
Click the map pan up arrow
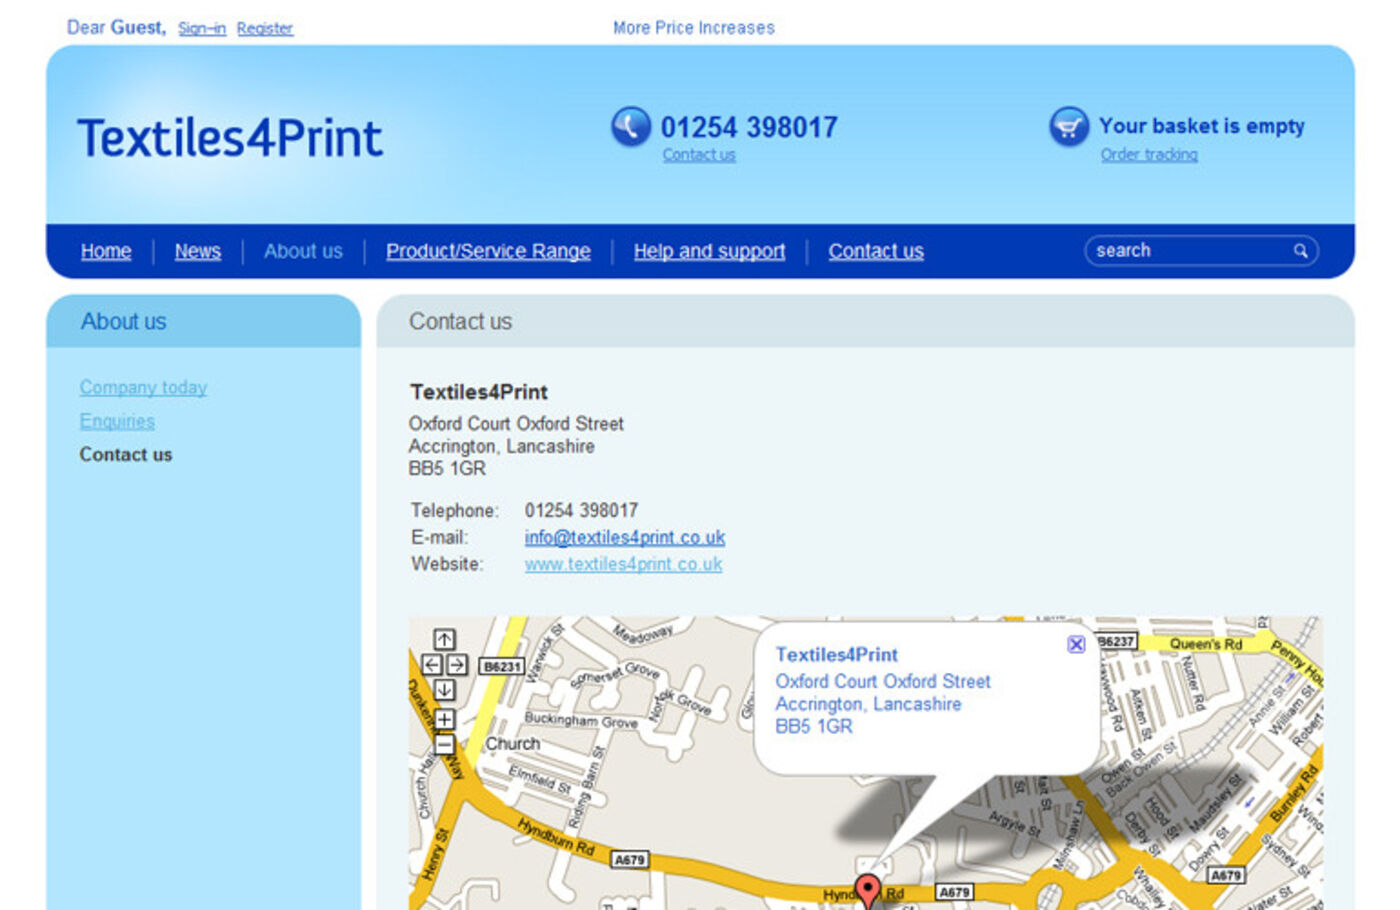tap(444, 639)
